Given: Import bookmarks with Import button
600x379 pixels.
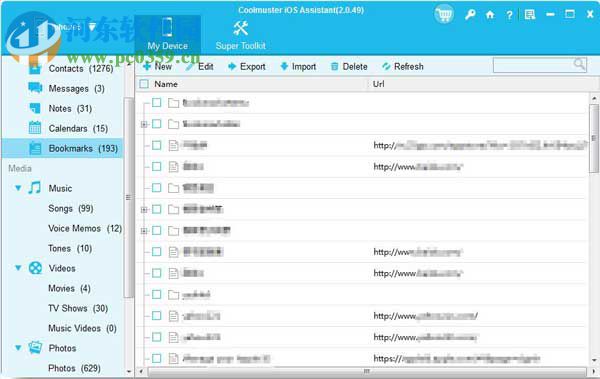Looking at the screenshot, I should coord(298,67).
